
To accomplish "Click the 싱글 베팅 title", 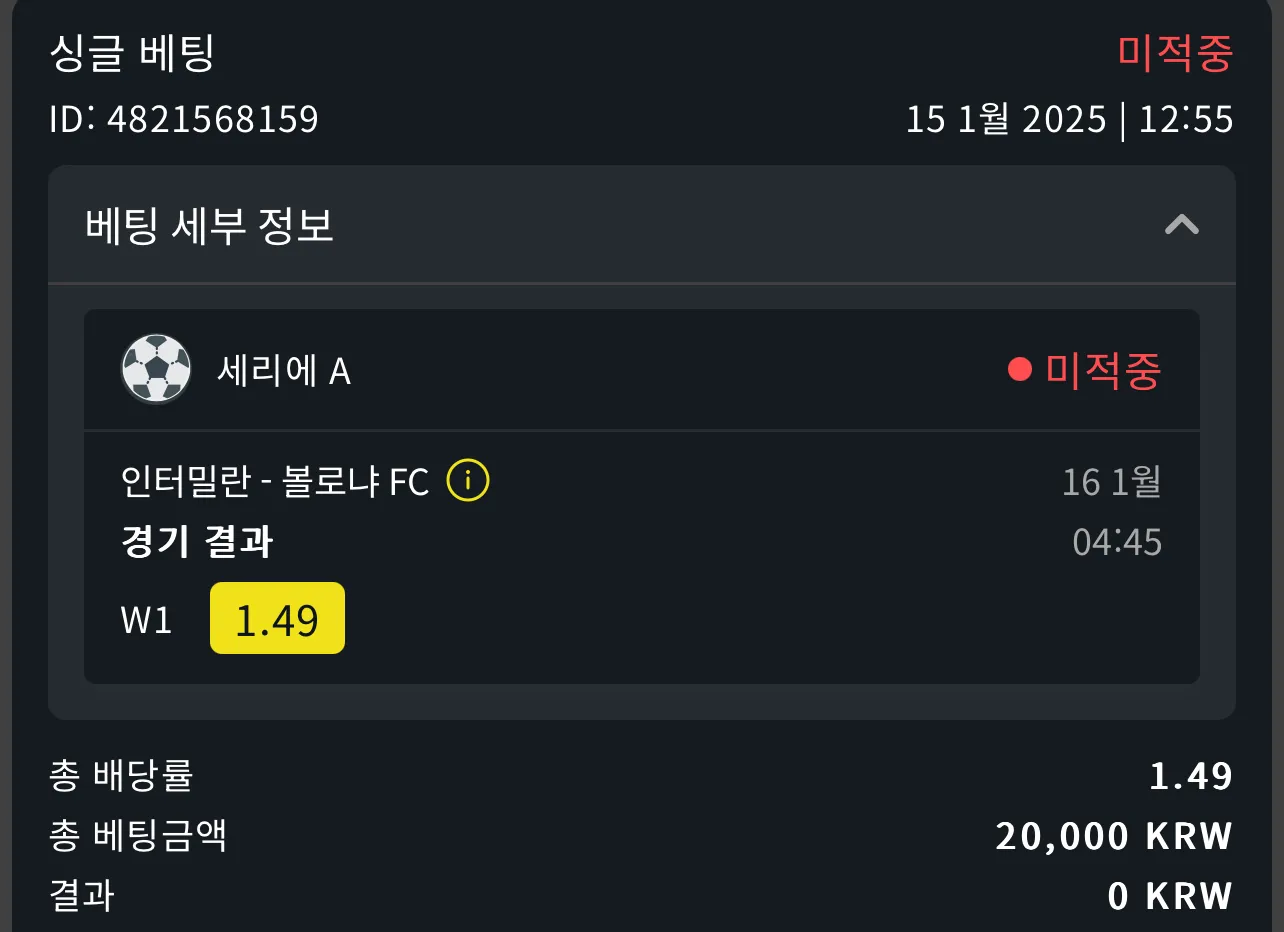I will pos(132,52).
